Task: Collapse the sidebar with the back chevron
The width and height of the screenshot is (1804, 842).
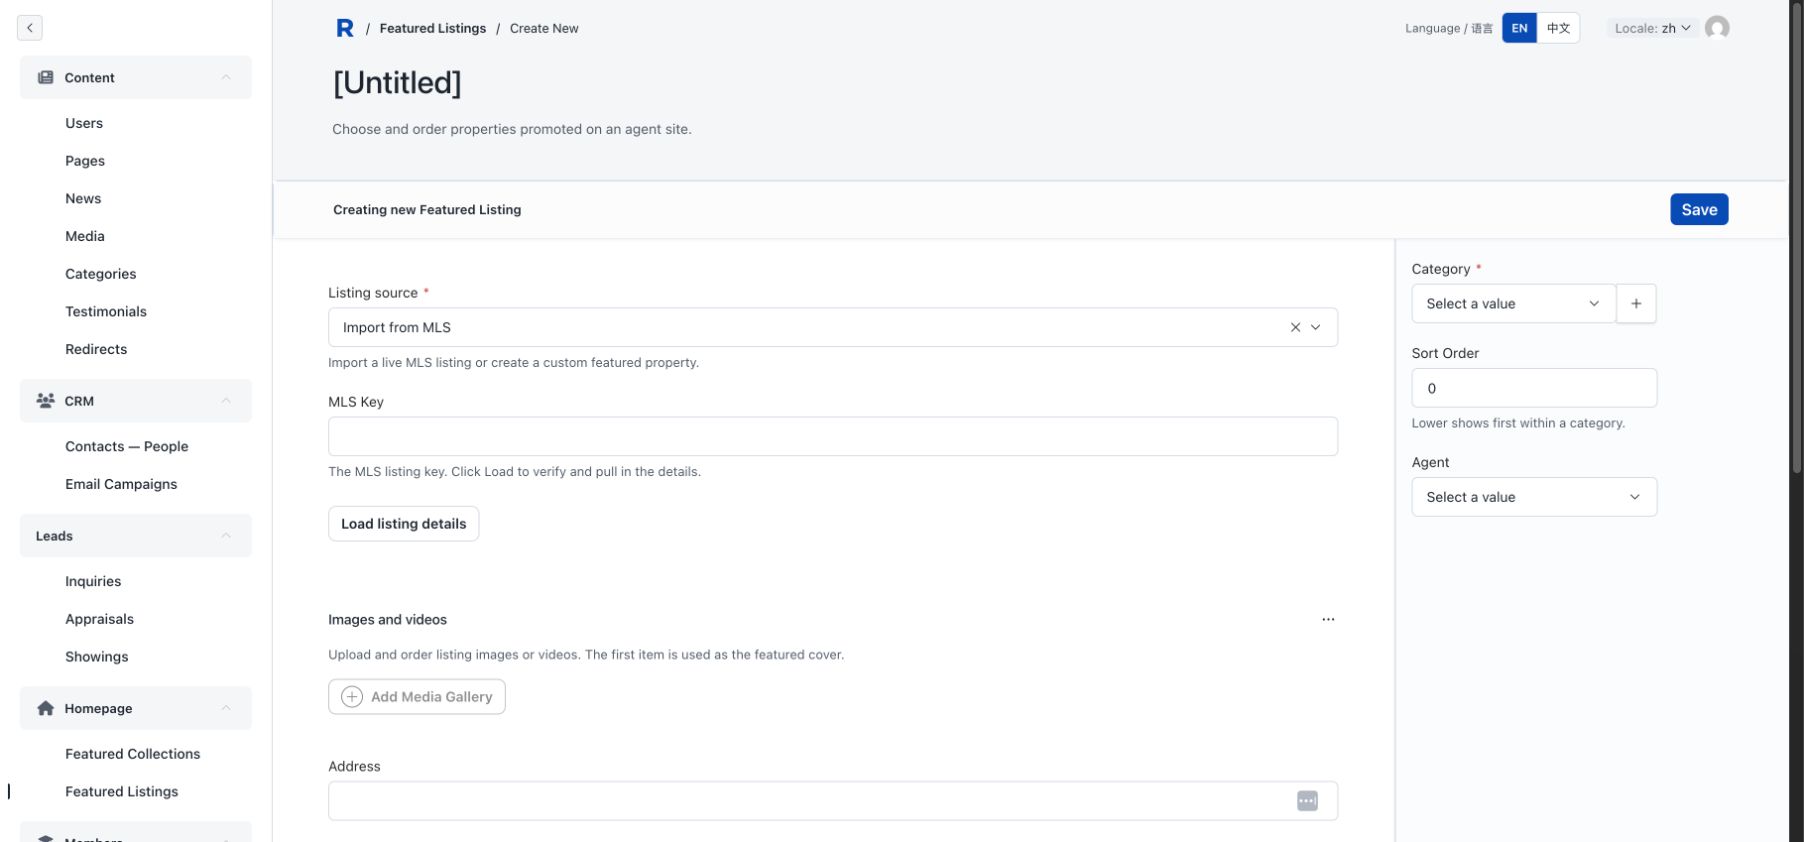Action: [x=30, y=28]
